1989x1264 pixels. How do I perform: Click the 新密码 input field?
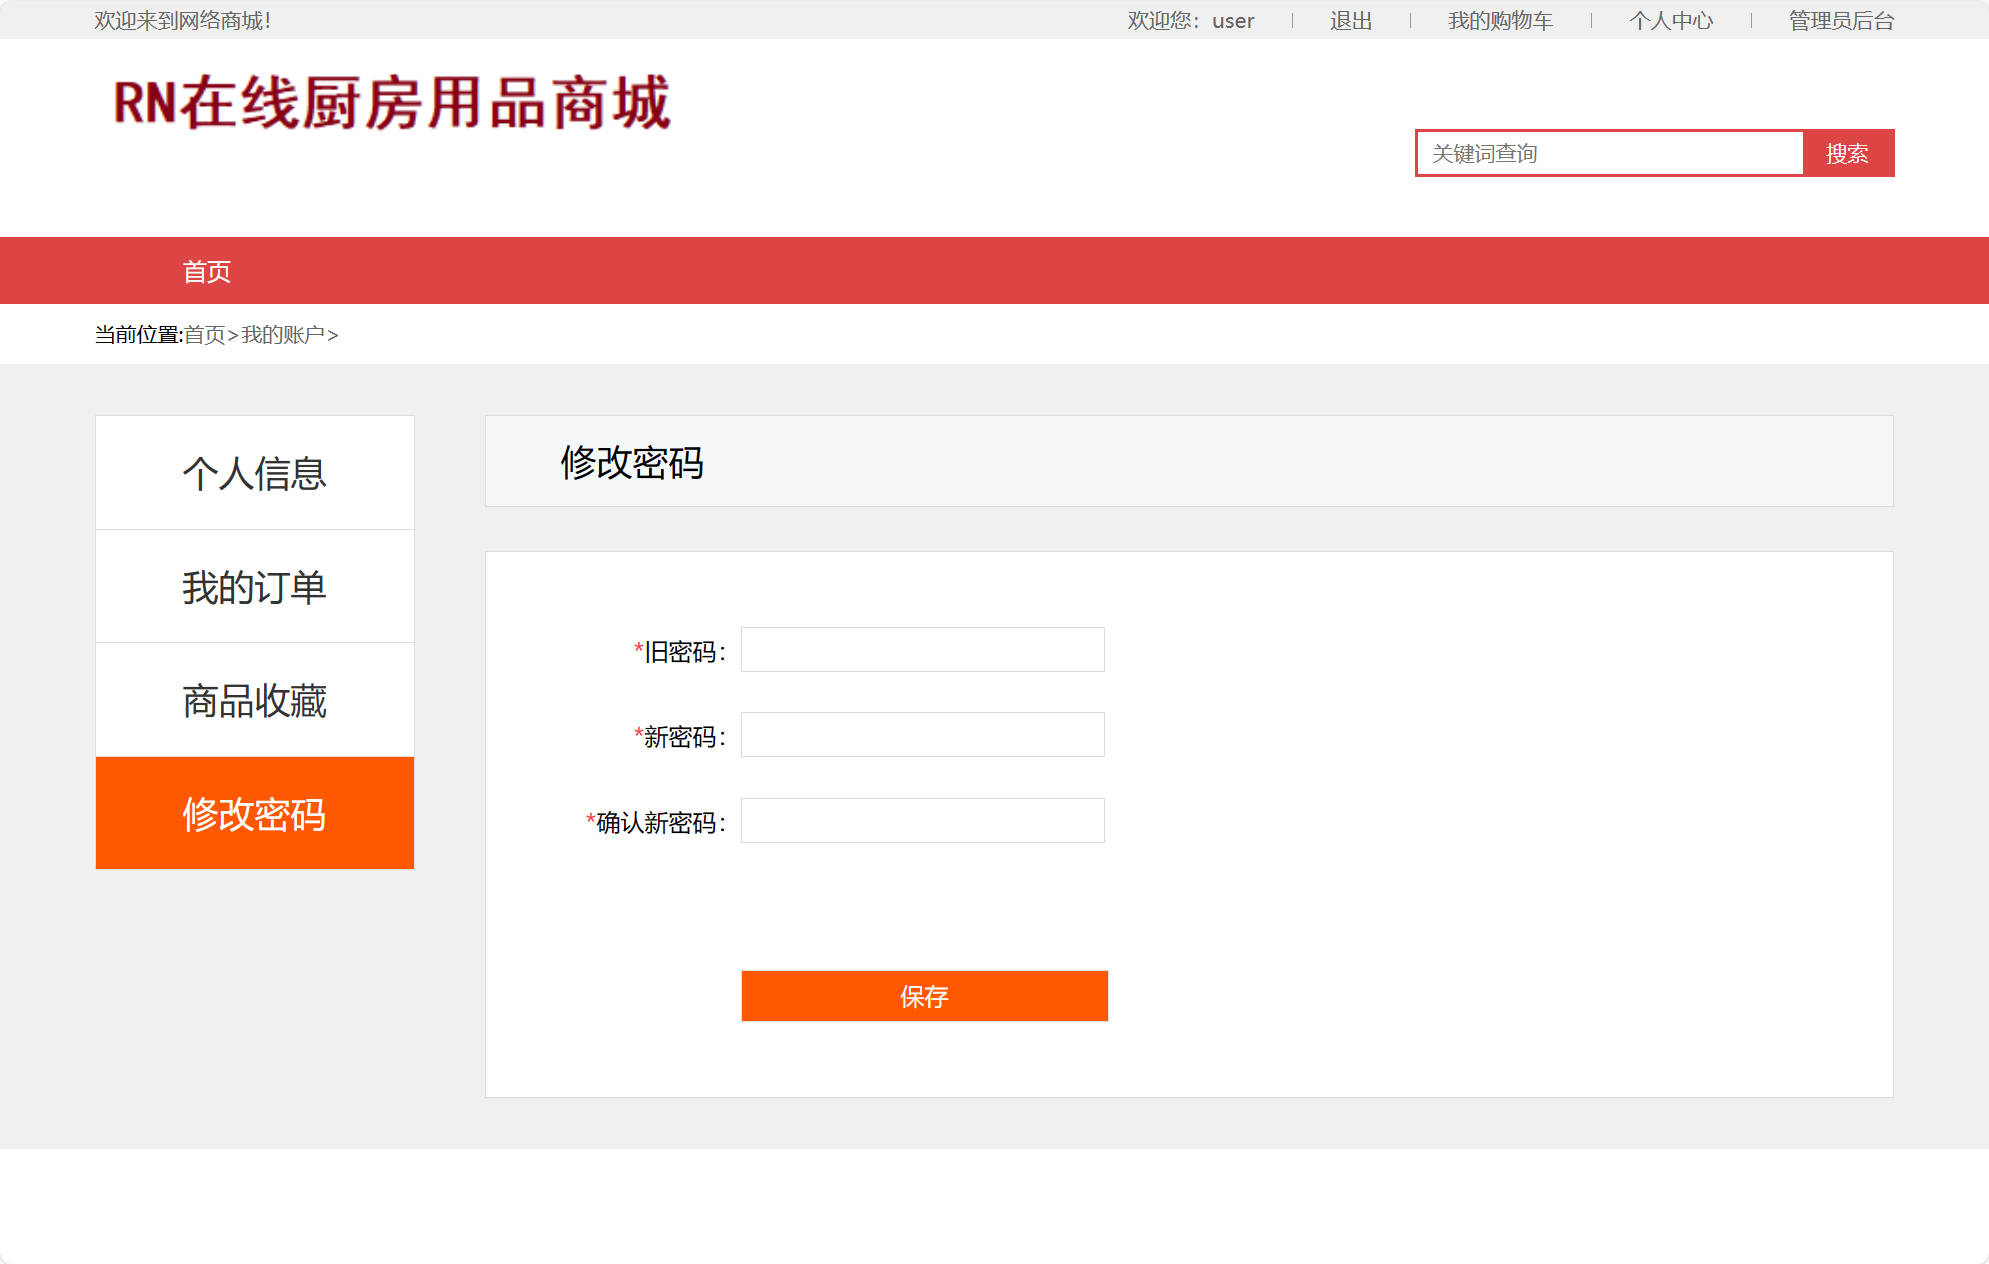(921, 734)
